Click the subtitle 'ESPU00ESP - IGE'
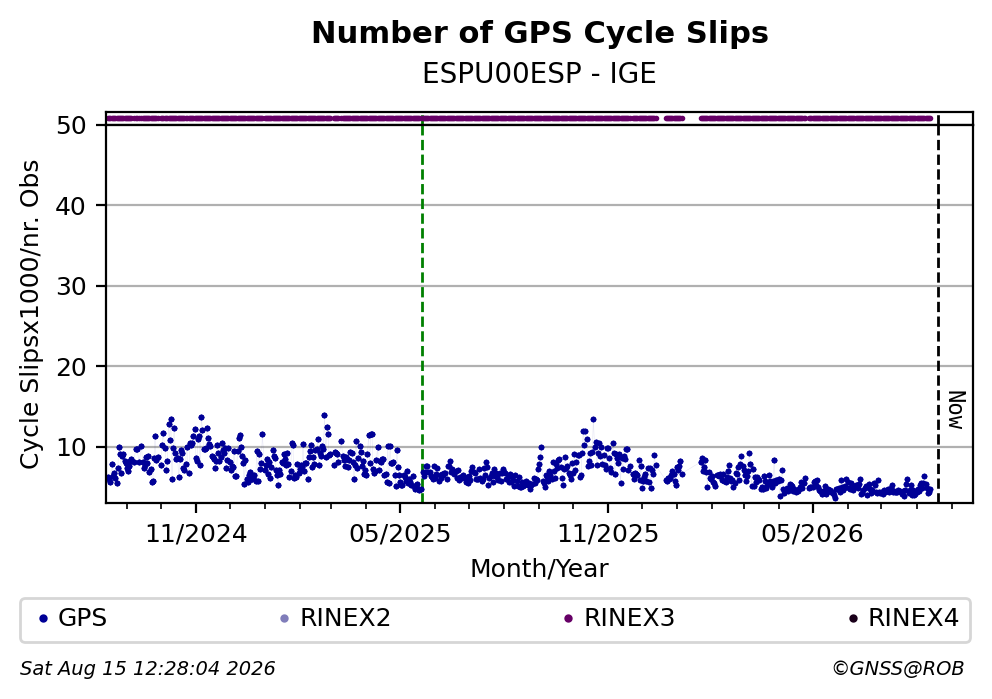This screenshot has width=992, height=699. (x=539, y=74)
